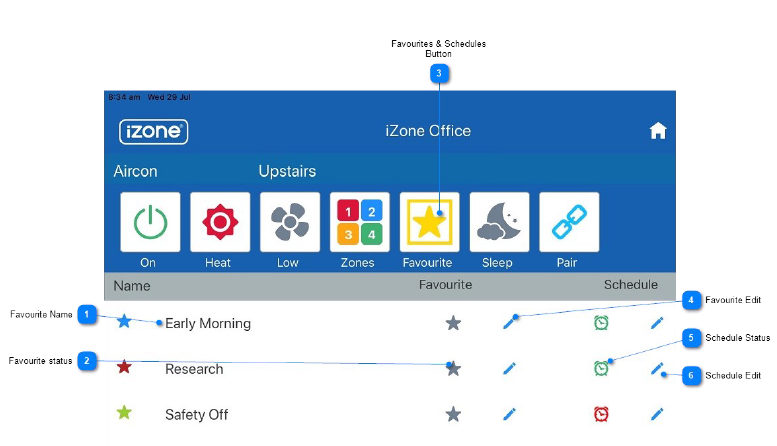This screenshot has height=446, width=777.
Task: Change the Heat mode button
Action: pyautogui.click(x=220, y=222)
